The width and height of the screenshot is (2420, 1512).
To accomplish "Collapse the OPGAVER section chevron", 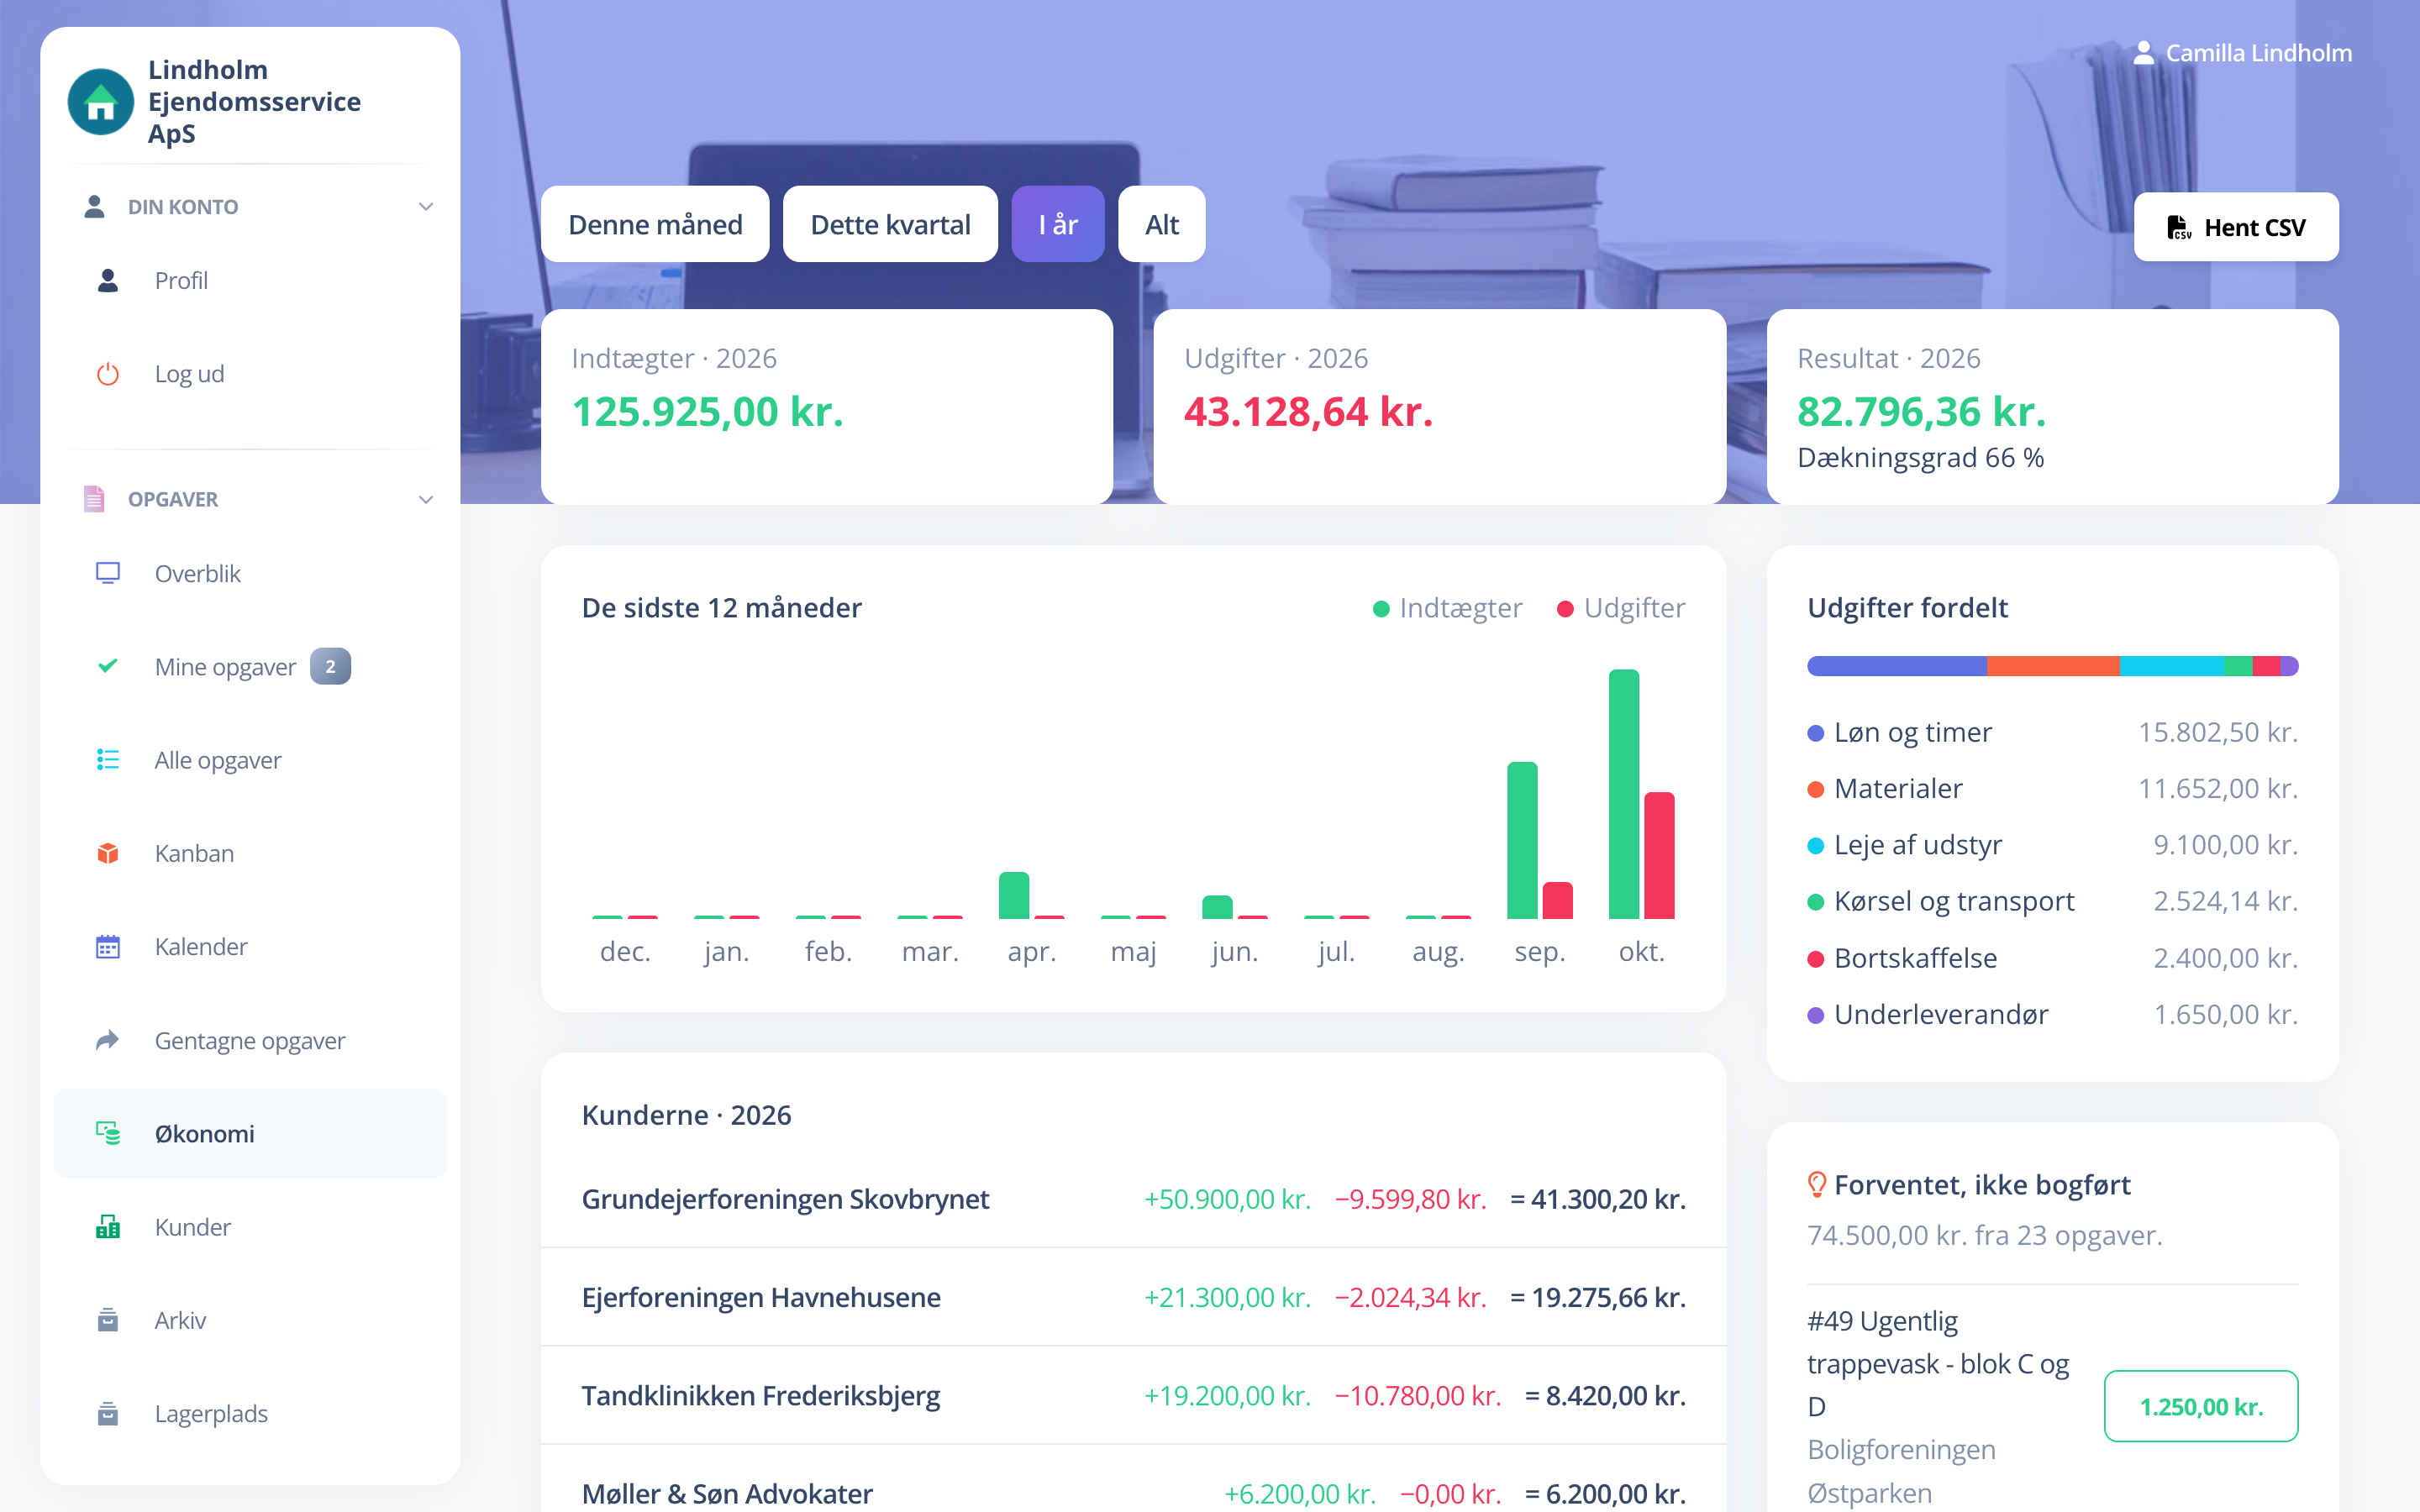I will (x=426, y=499).
